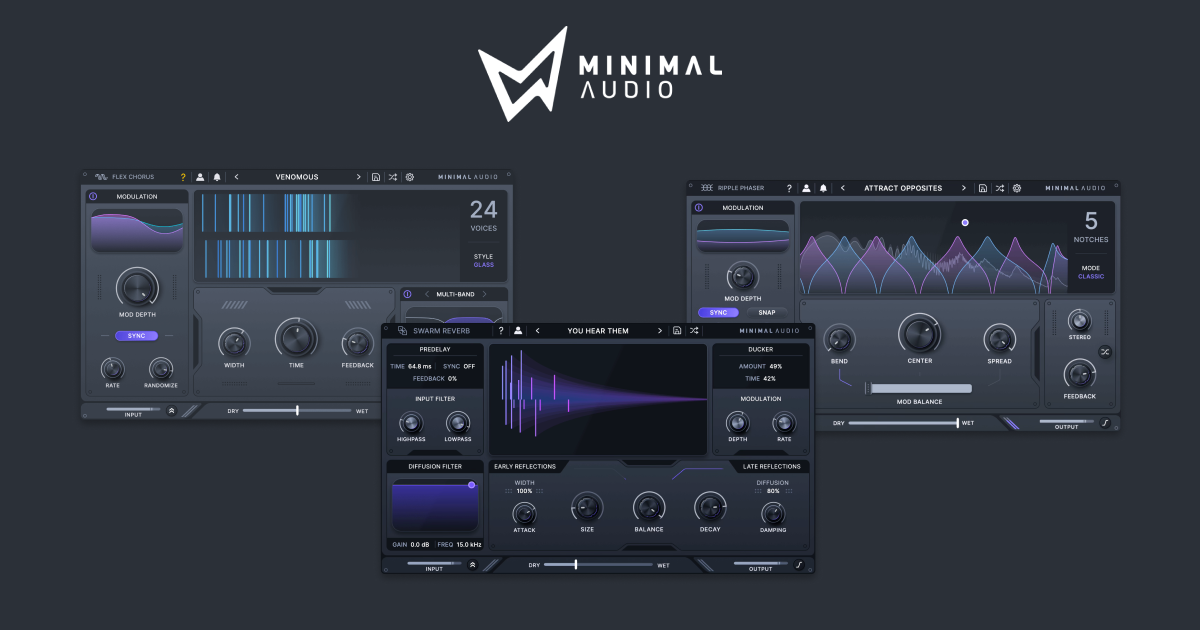Switch to the Early Reflections tab
Image resolution: width=1200 pixels, height=630 pixels.
point(527,466)
